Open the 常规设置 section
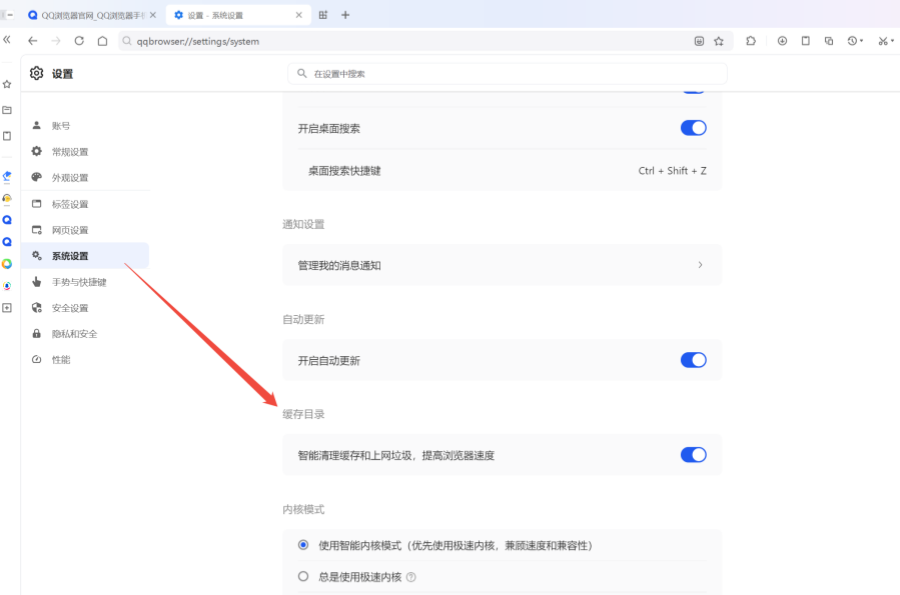 pos(85,151)
